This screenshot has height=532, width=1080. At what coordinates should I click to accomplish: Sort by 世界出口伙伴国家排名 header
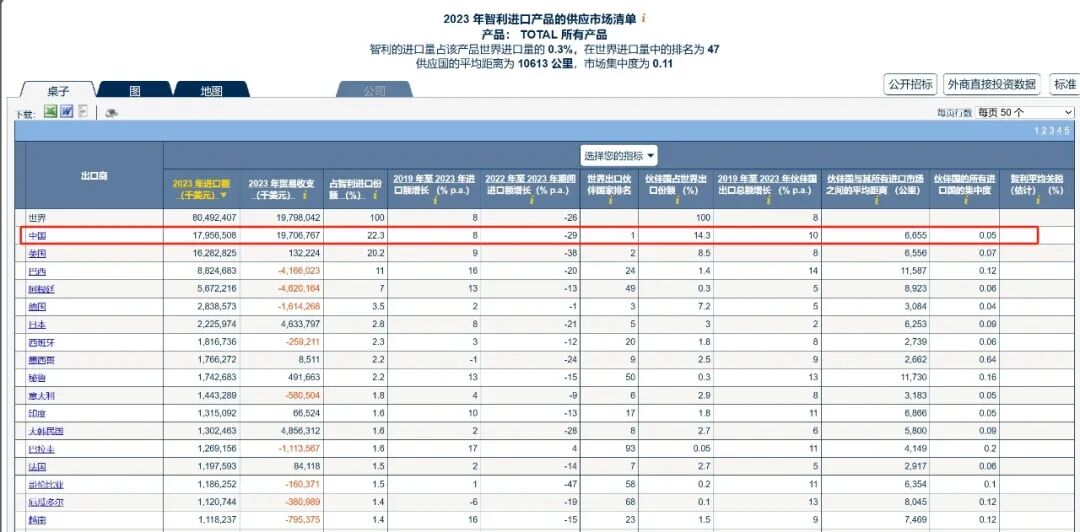610,184
